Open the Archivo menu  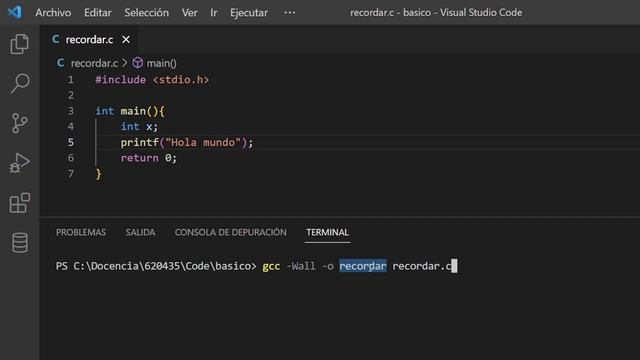(x=53, y=13)
